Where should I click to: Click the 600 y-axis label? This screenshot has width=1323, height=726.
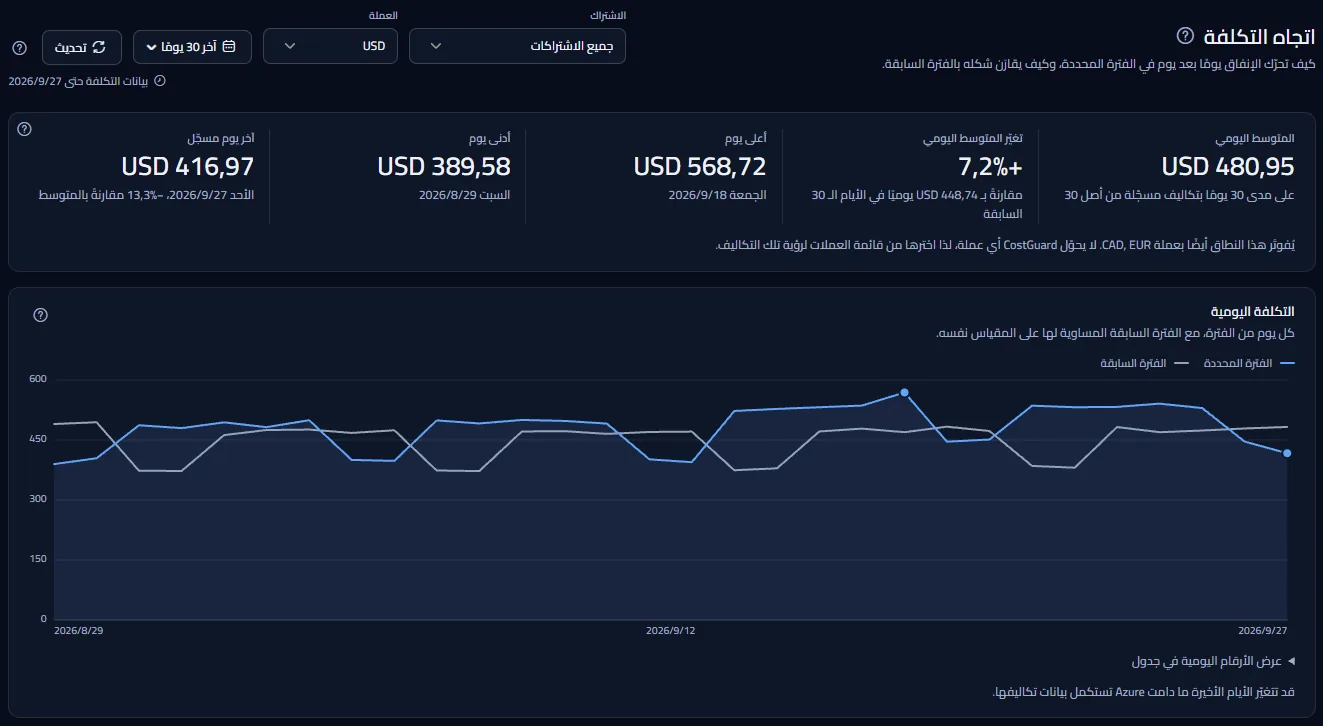point(39,379)
